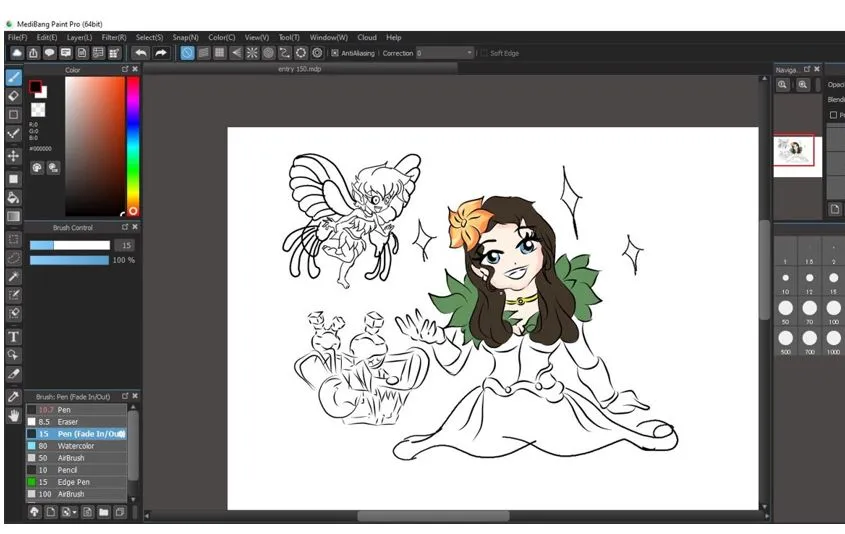Screen dimensions: 845x534
Task: Select the transparent color swatch
Action: click(x=38, y=109)
